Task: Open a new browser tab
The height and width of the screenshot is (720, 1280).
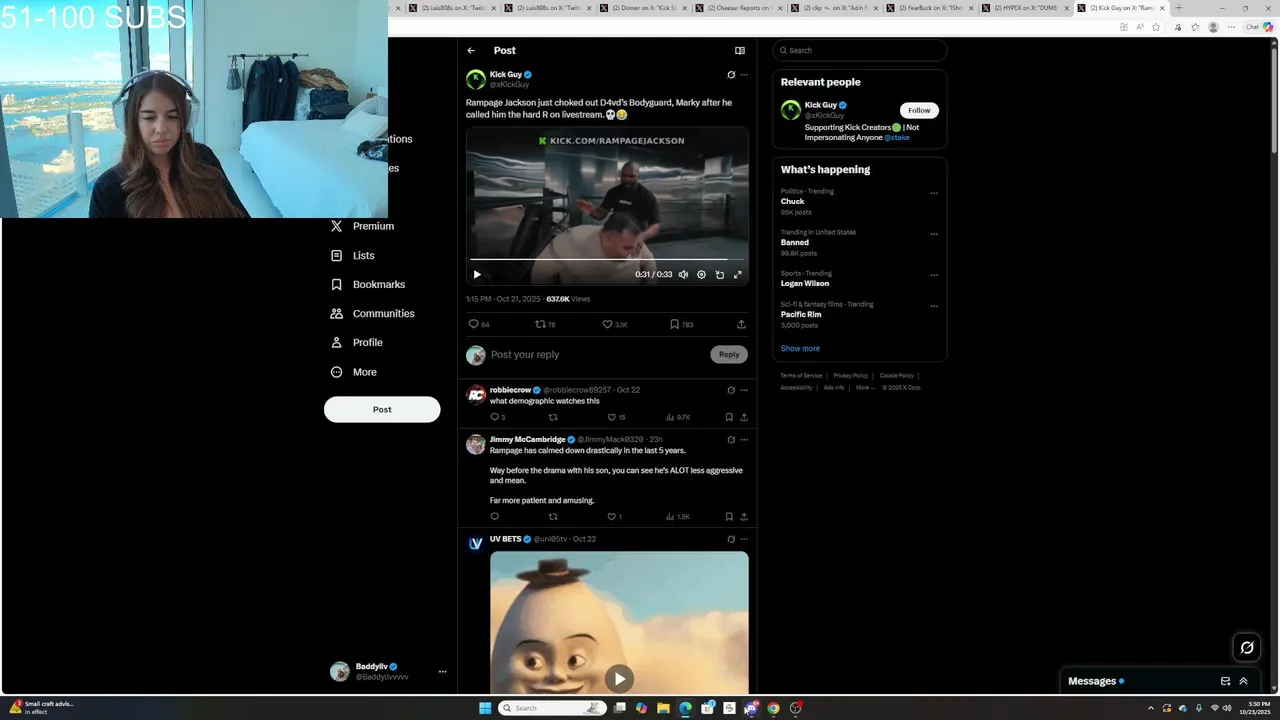Action: click(x=1178, y=8)
